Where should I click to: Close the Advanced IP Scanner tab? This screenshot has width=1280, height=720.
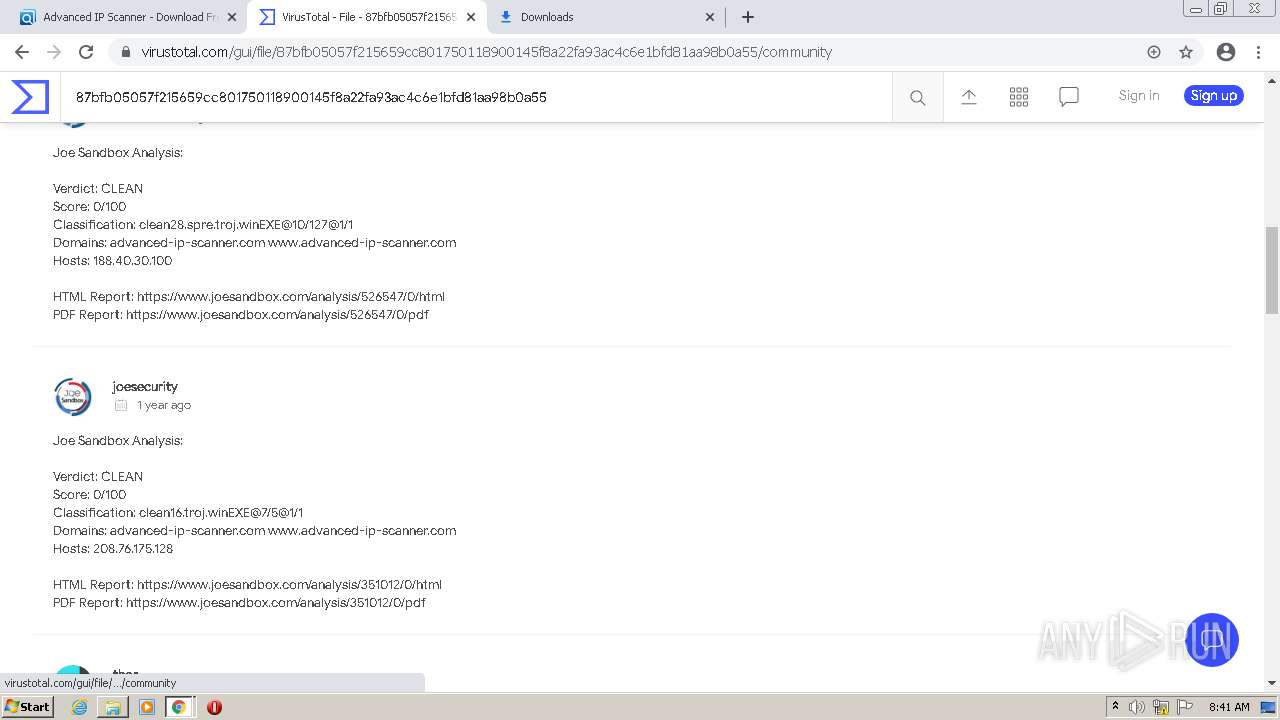[232, 17]
